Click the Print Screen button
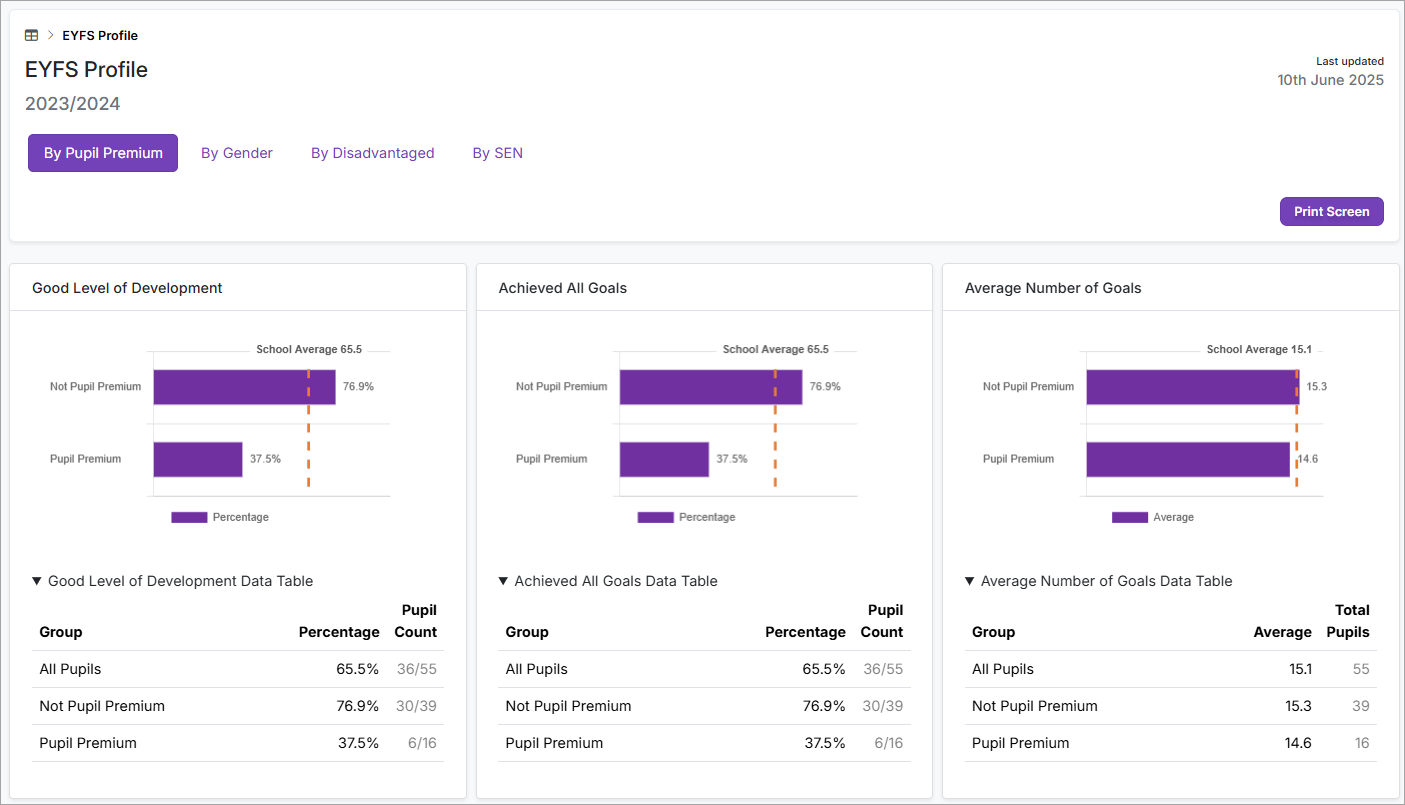1405x805 pixels. pos(1331,211)
